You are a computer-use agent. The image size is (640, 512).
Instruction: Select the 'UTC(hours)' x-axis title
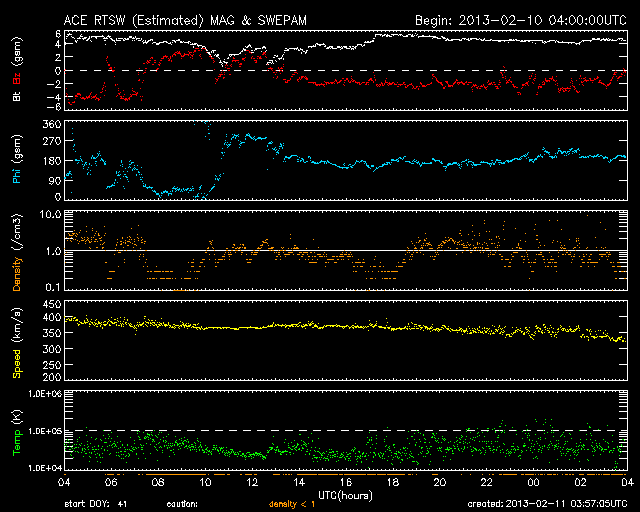(x=345, y=496)
